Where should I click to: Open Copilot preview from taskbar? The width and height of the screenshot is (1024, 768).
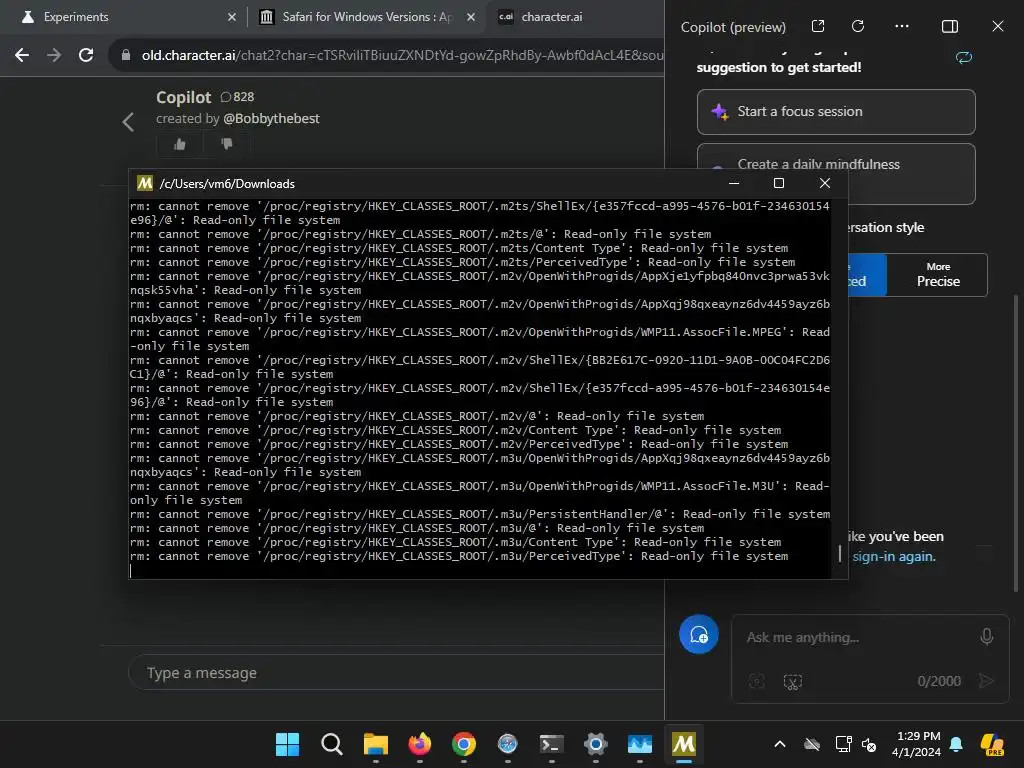pos(992,744)
